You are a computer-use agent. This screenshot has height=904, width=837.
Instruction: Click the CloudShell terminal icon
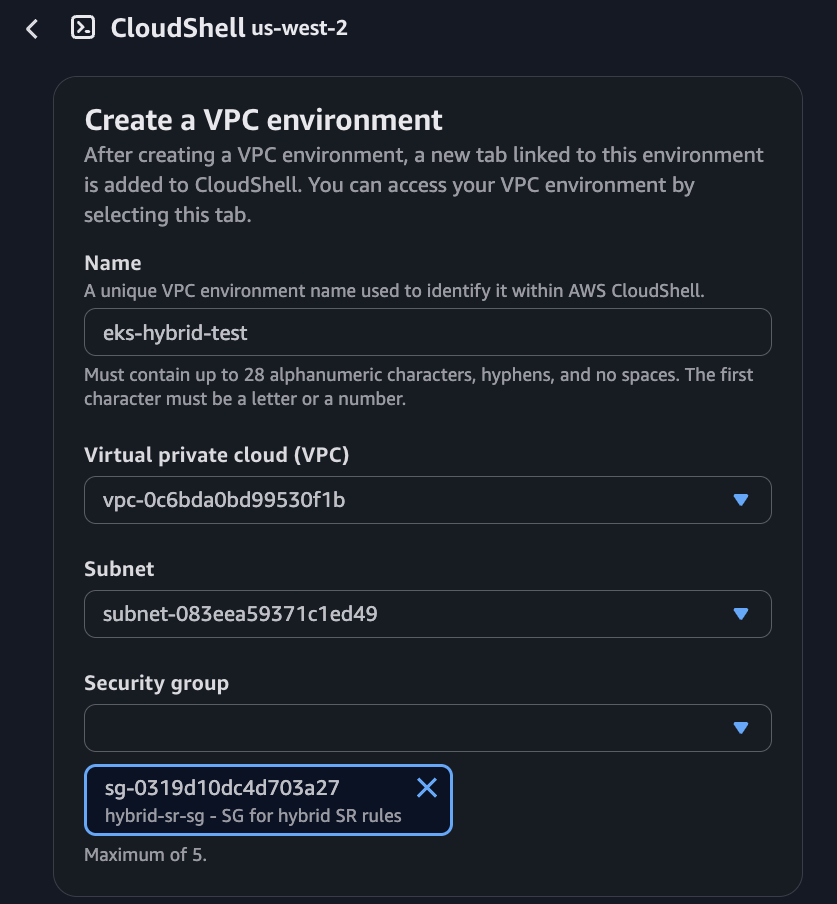click(83, 28)
